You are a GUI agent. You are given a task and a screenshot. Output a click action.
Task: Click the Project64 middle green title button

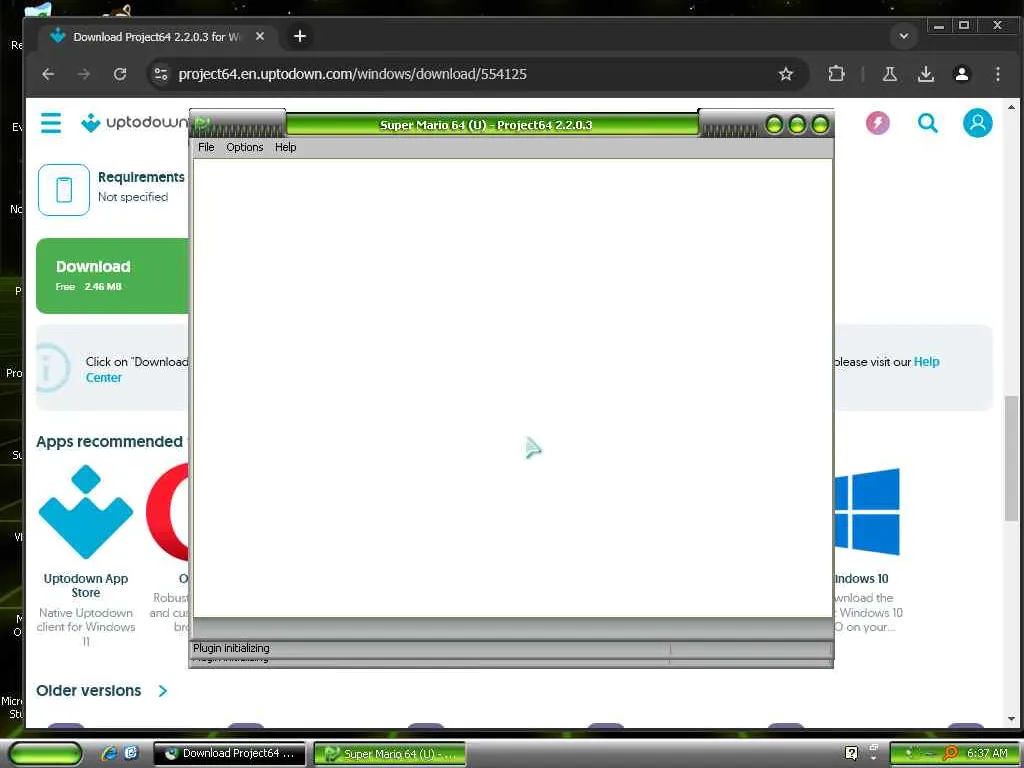[x=797, y=124]
